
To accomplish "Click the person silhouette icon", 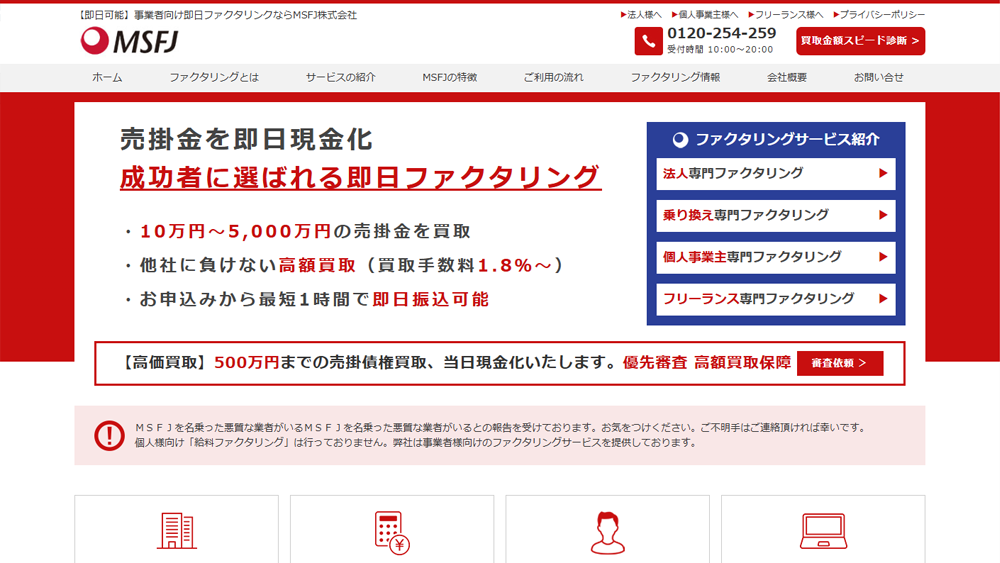I will (x=607, y=533).
